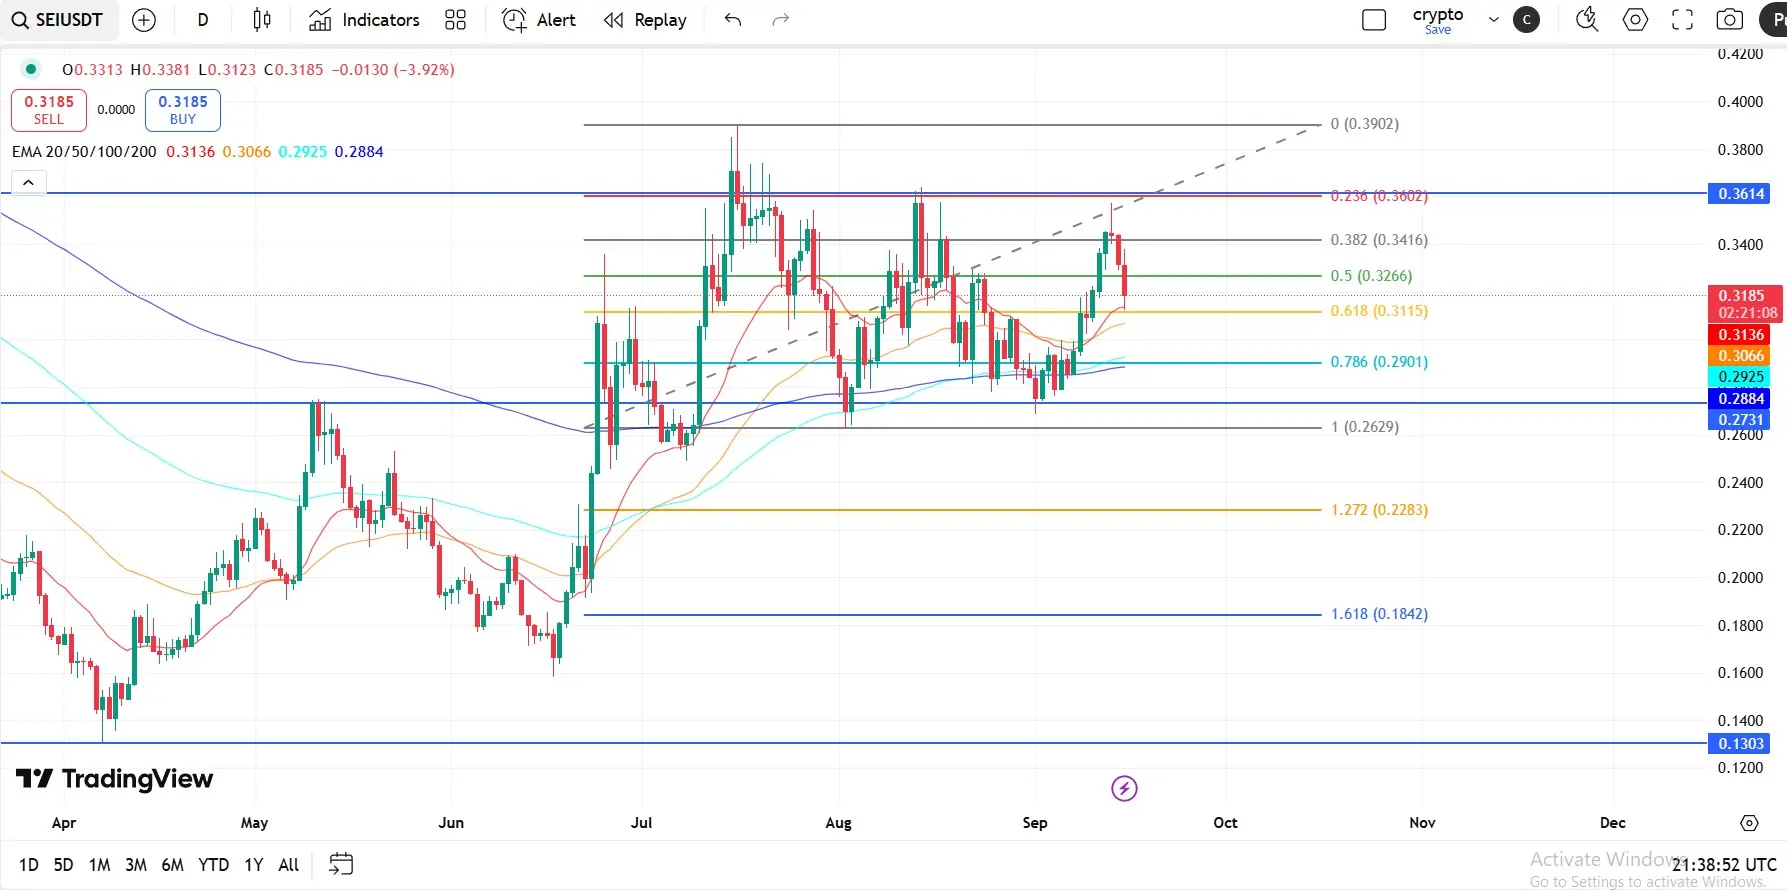Select the 1D date range
Viewport: 1787px width, 890px height.
[29, 865]
